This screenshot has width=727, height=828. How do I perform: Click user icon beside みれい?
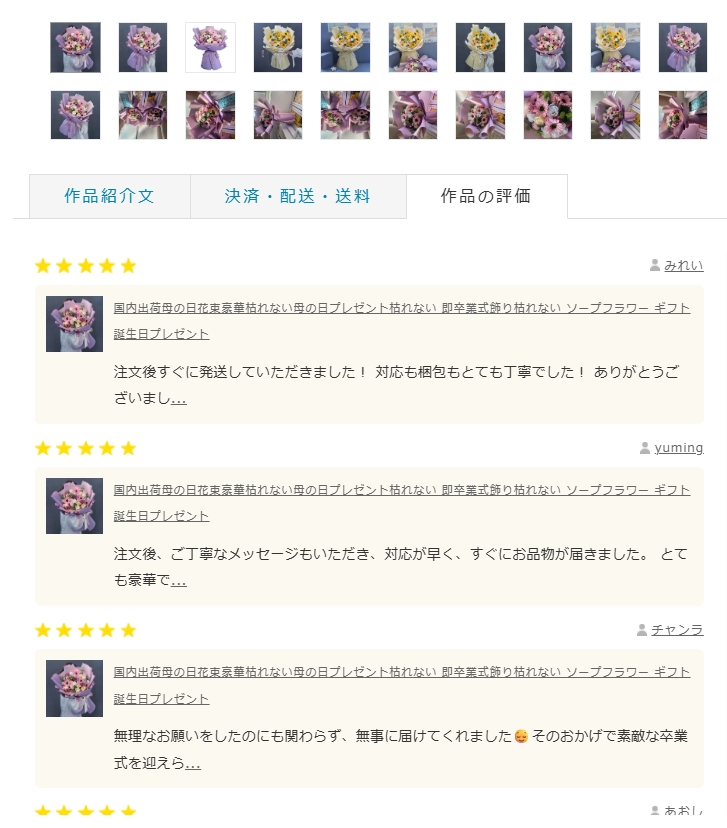[x=655, y=265]
